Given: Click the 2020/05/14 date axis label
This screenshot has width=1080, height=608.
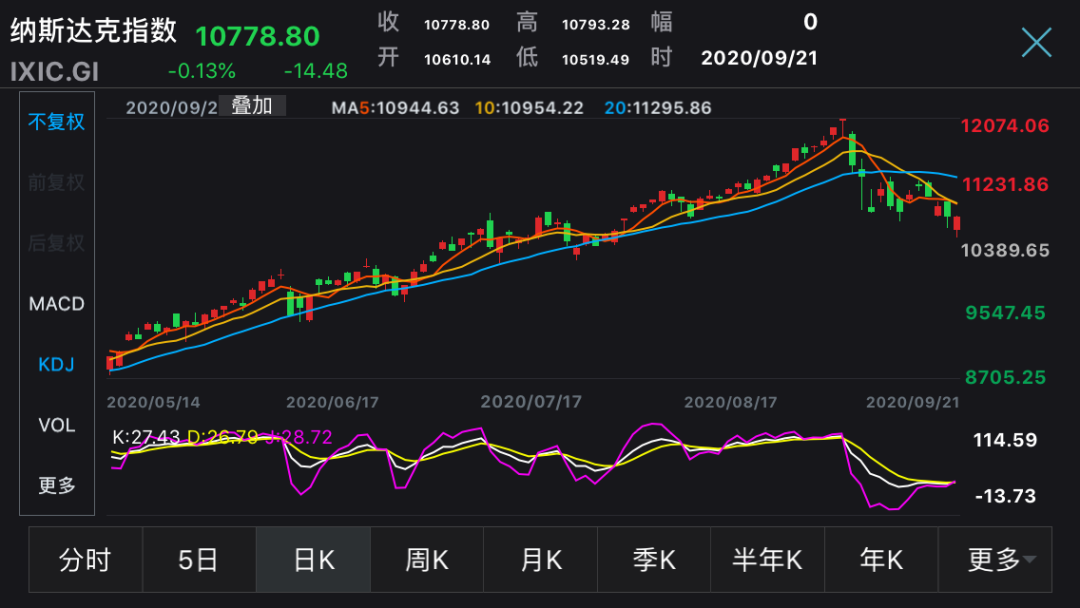Looking at the screenshot, I should click(154, 402).
